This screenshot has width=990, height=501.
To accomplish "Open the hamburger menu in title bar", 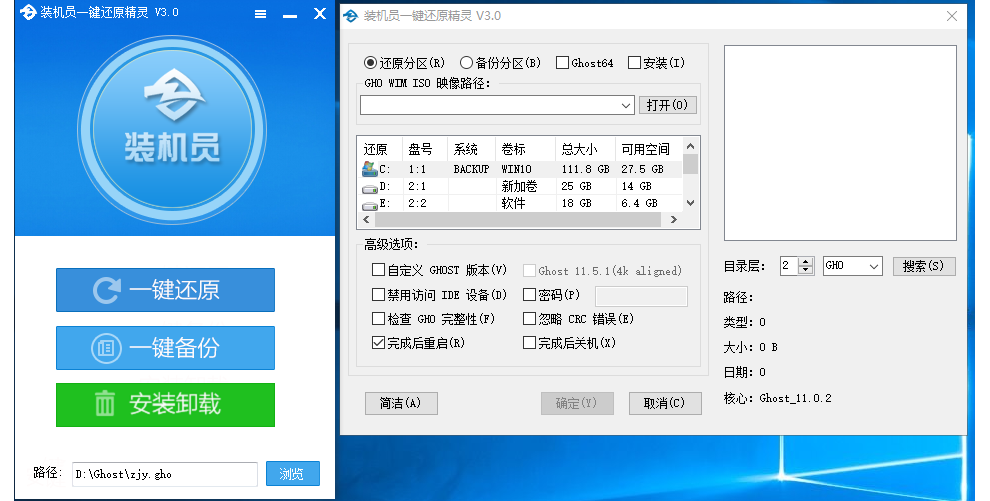I will (260, 14).
